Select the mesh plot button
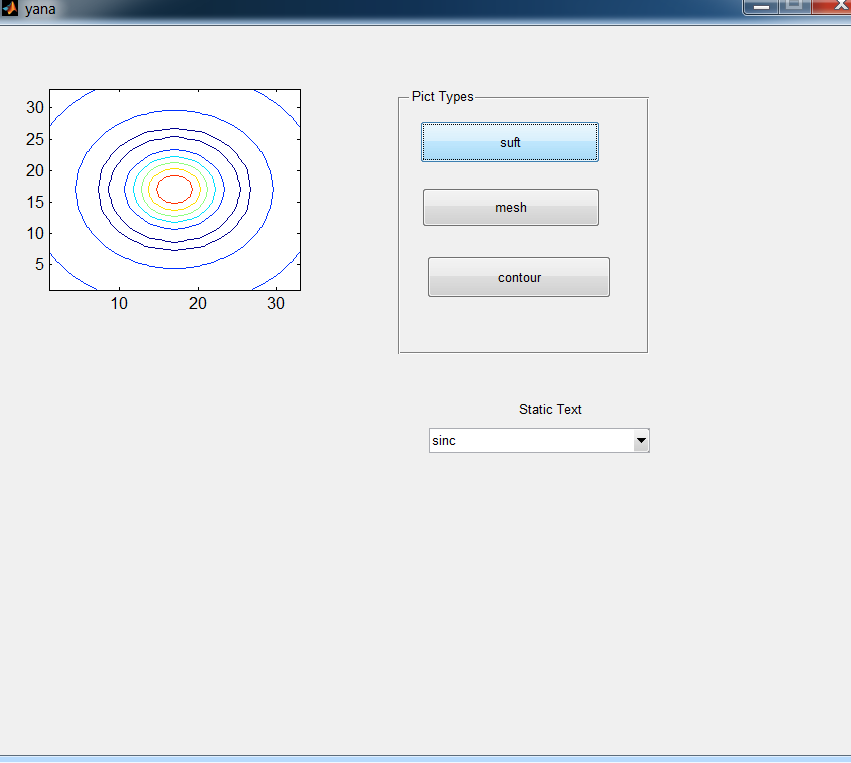Screen dimensions: 851x763 coord(511,207)
